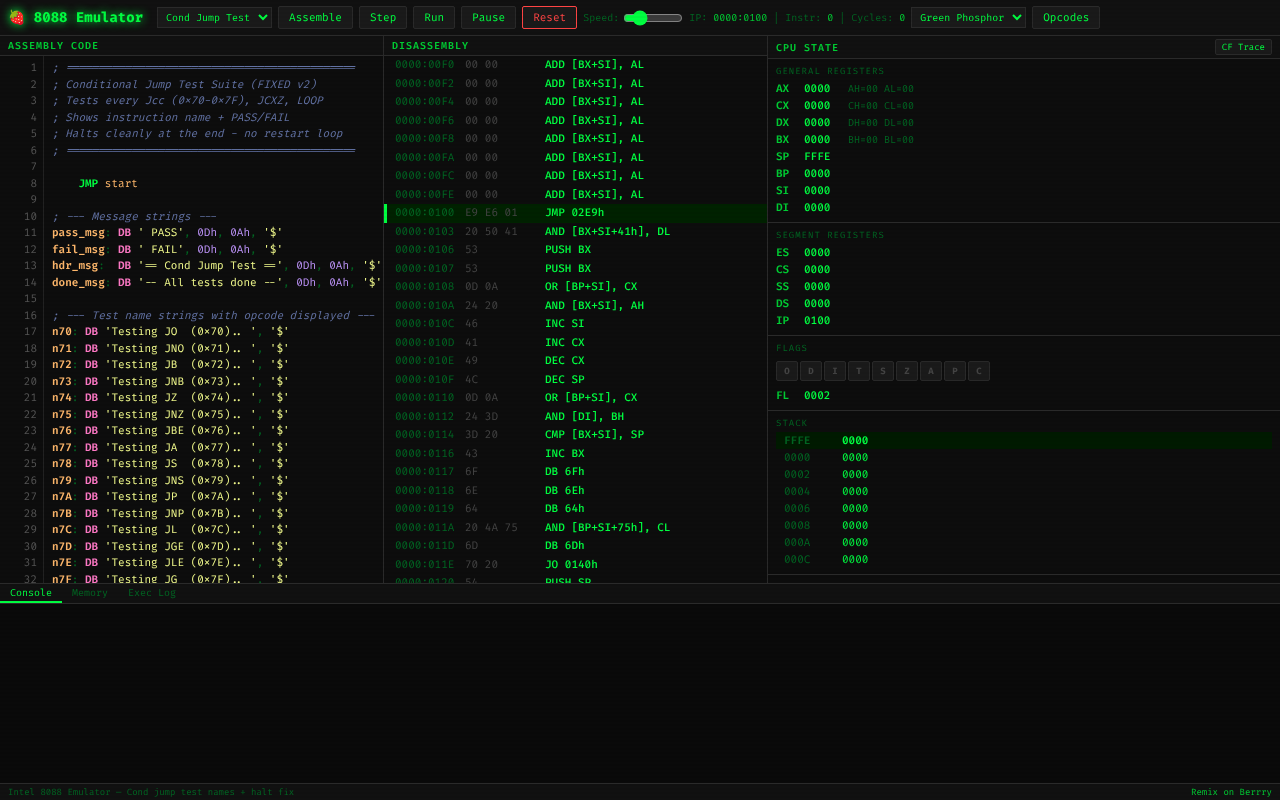The width and height of the screenshot is (1280, 800).
Task: Click the Disassembly panel header
Action: click(576, 46)
